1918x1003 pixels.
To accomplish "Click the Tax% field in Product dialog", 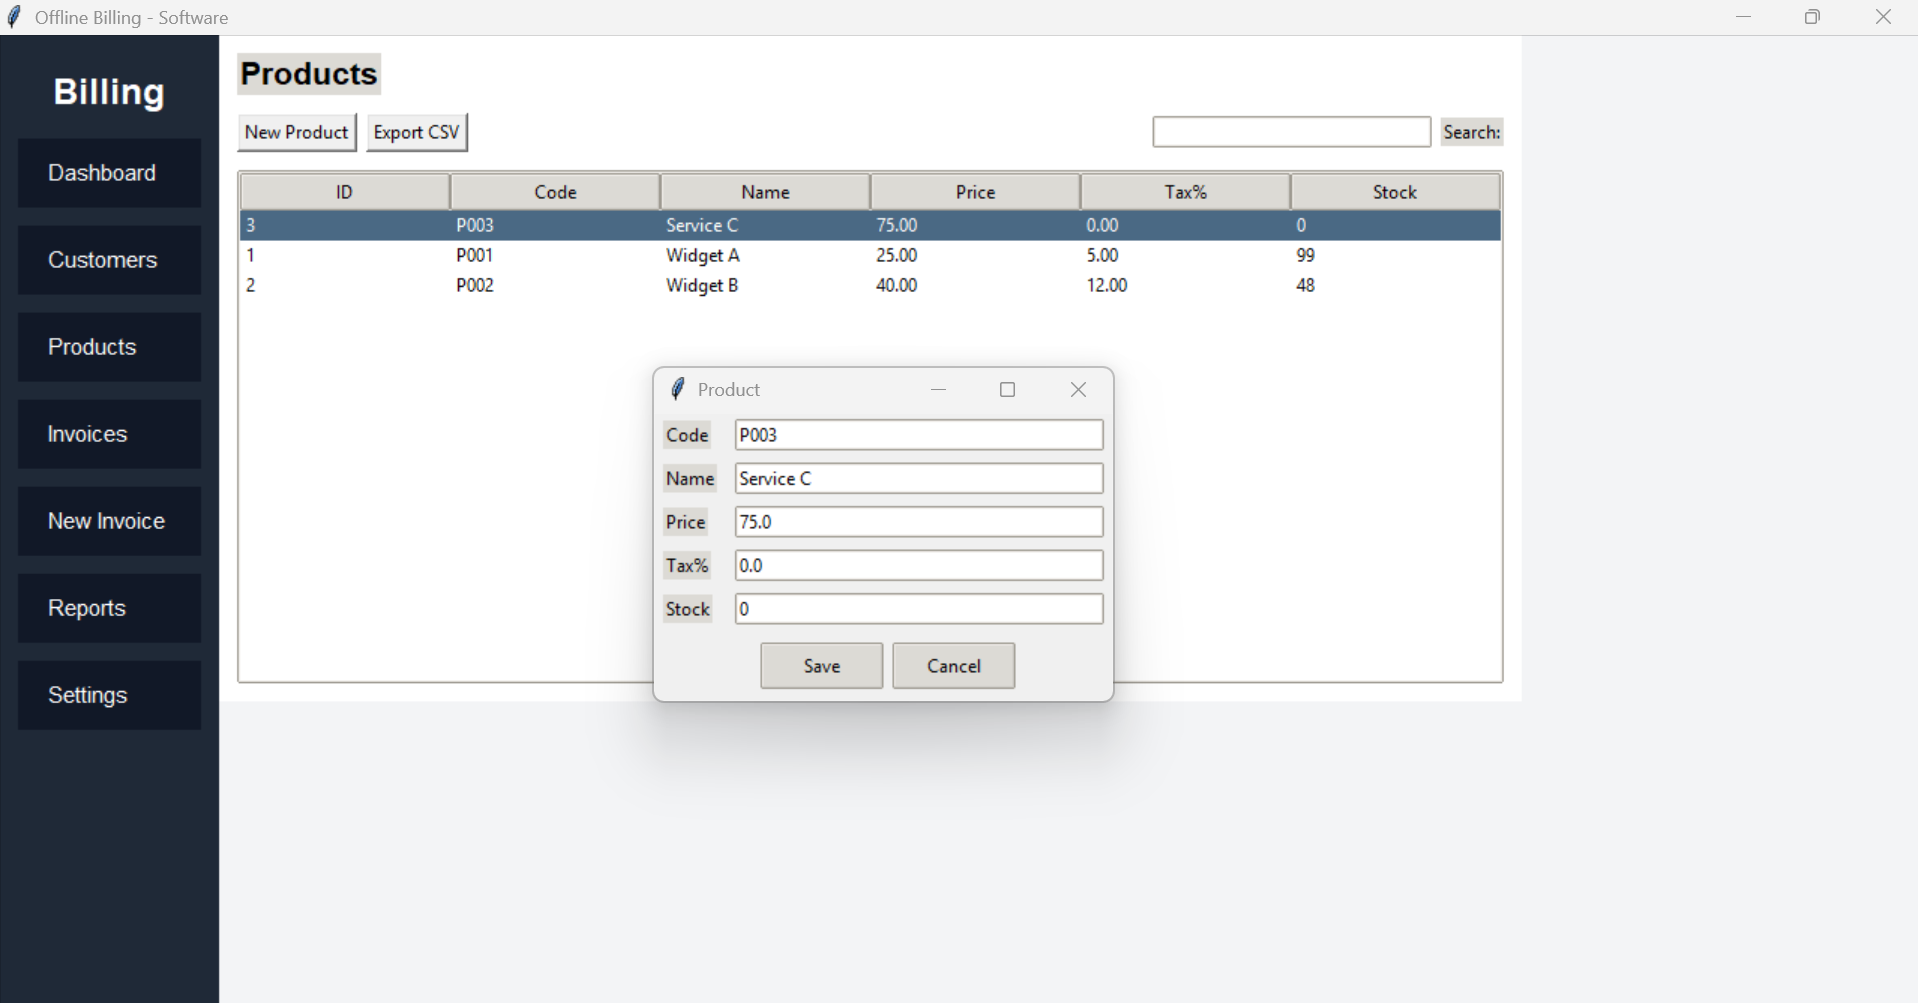I will coord(918,566).
